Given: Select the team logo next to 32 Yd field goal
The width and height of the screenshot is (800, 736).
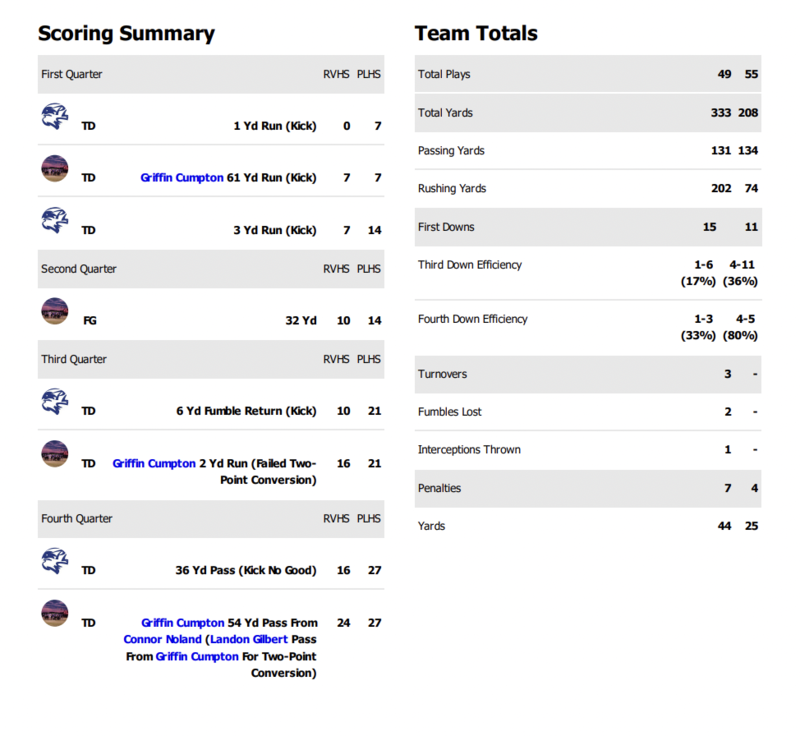Looking at the screenshot, I should [54, 310].
